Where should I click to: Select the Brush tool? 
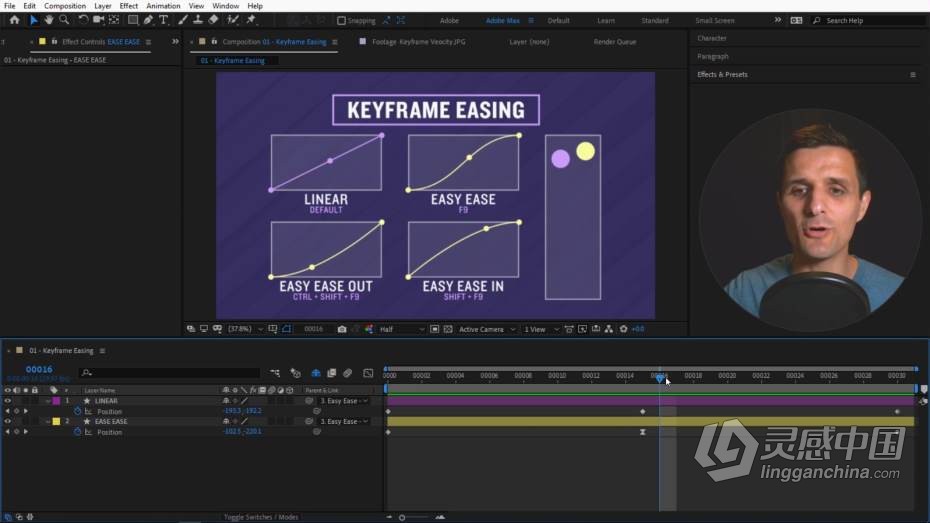[x=183, y=20]
